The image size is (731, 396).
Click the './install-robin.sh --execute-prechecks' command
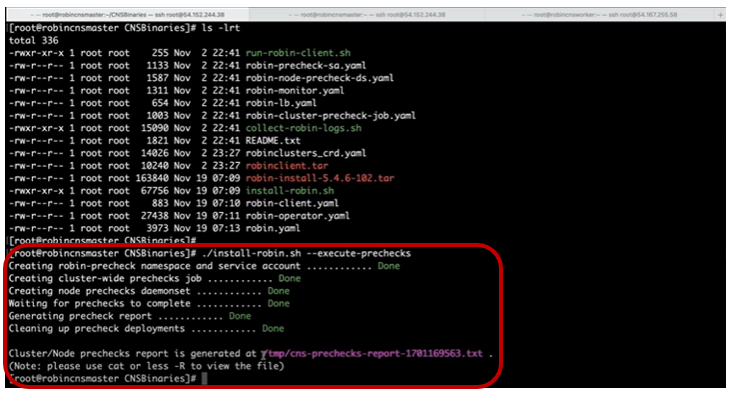click(x=306, y=253)
